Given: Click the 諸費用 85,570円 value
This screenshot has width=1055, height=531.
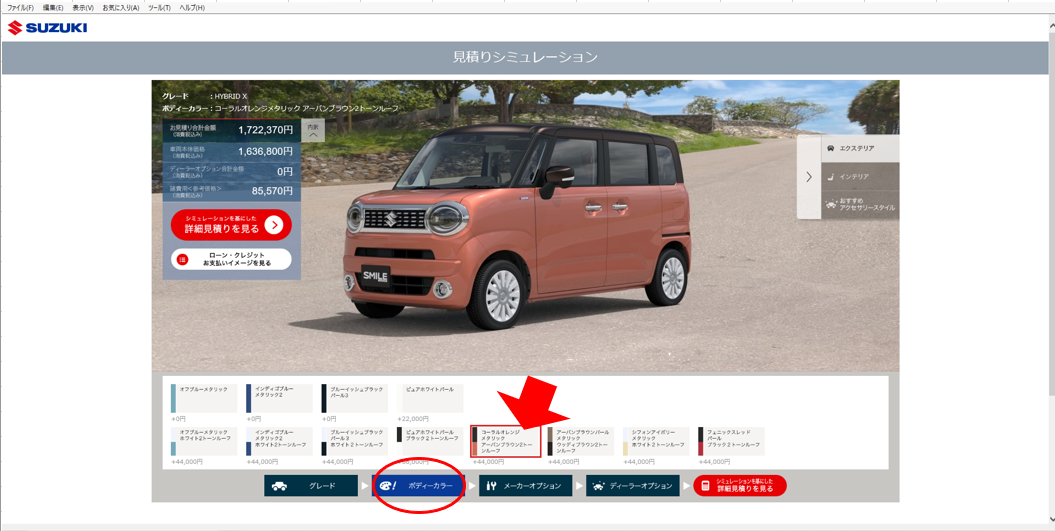Looking at the screenshot, I should [x=272, y=191].
